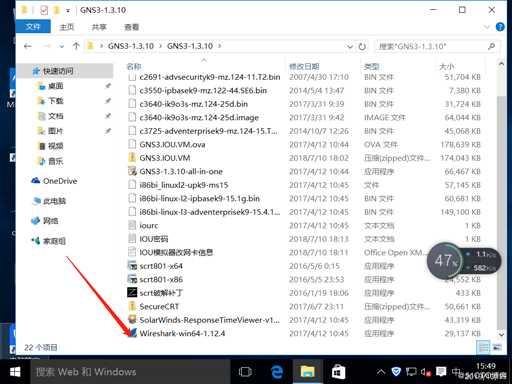Open 下载 in the navigation pane

click(x=55, y=101)
